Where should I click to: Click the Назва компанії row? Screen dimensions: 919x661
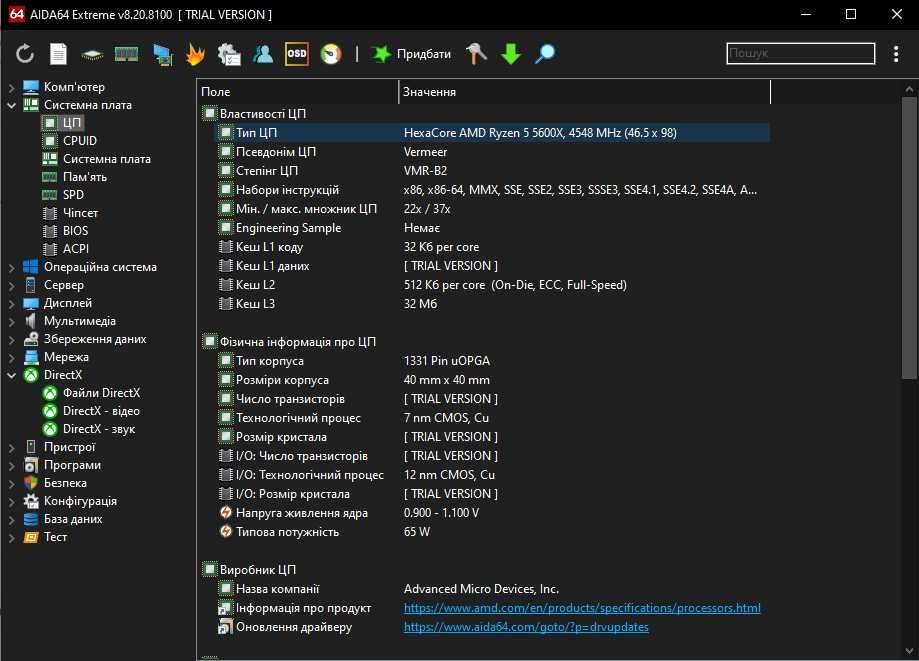pyautogui.click(x=492, y=589)
